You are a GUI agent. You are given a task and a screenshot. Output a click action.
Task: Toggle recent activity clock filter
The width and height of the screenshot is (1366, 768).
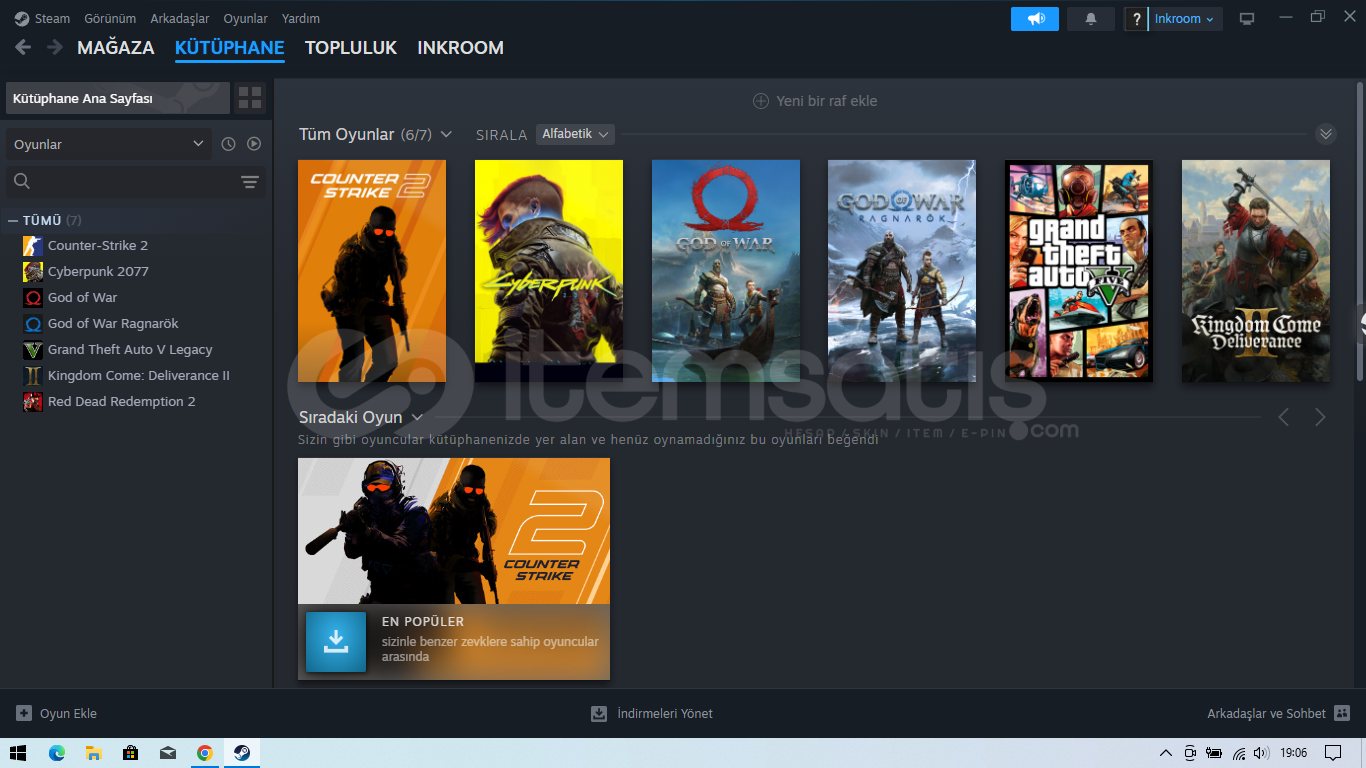[x=228, y=144]
